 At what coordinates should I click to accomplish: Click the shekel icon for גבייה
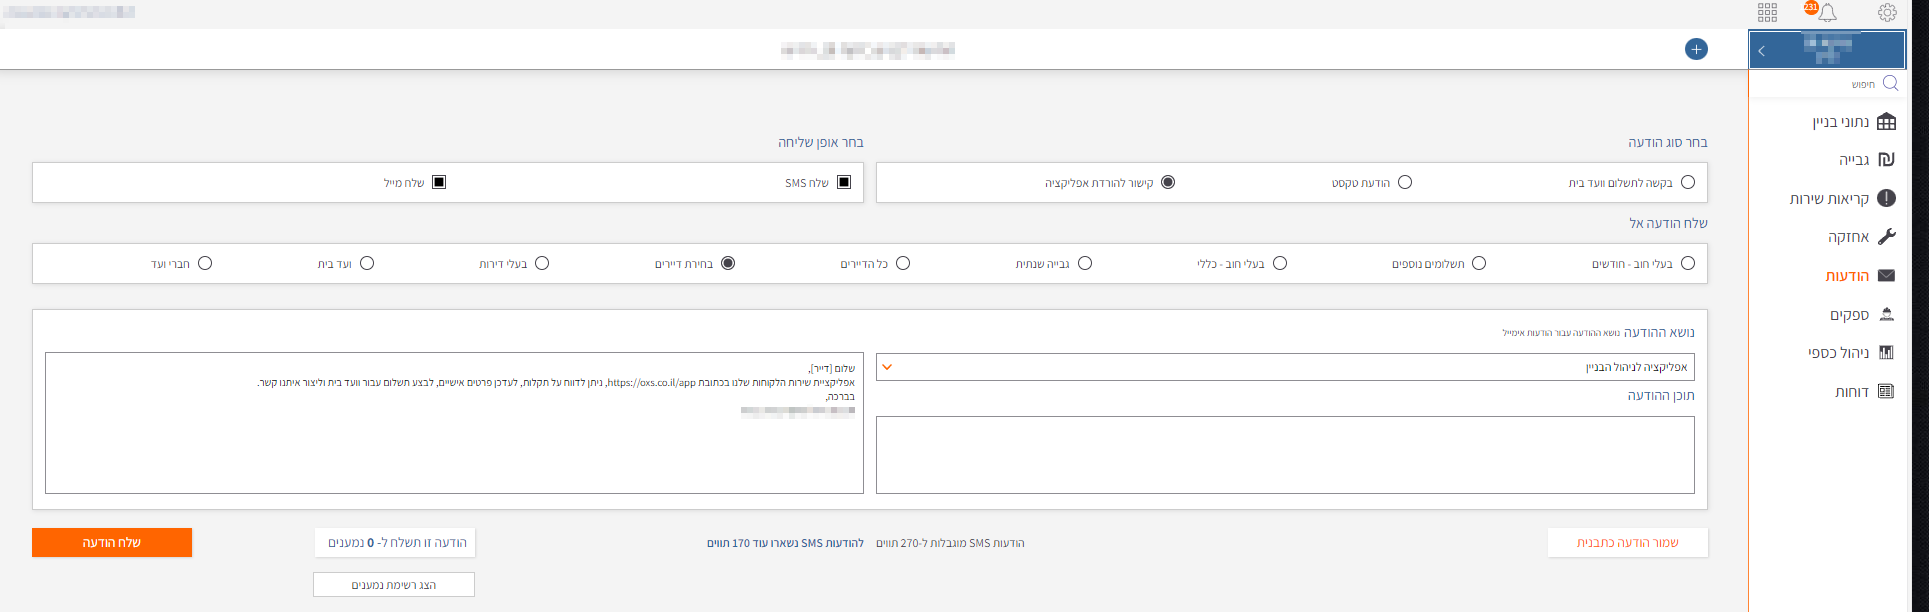click(x=1886, y=160)
